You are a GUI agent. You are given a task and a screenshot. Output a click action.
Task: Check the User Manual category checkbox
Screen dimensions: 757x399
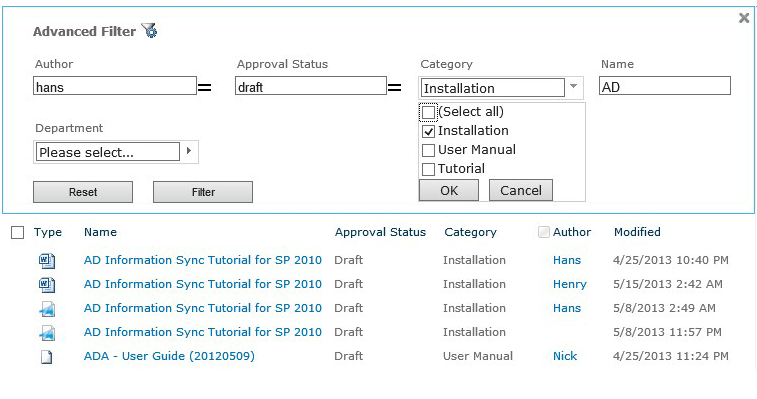tap(428, 150)
